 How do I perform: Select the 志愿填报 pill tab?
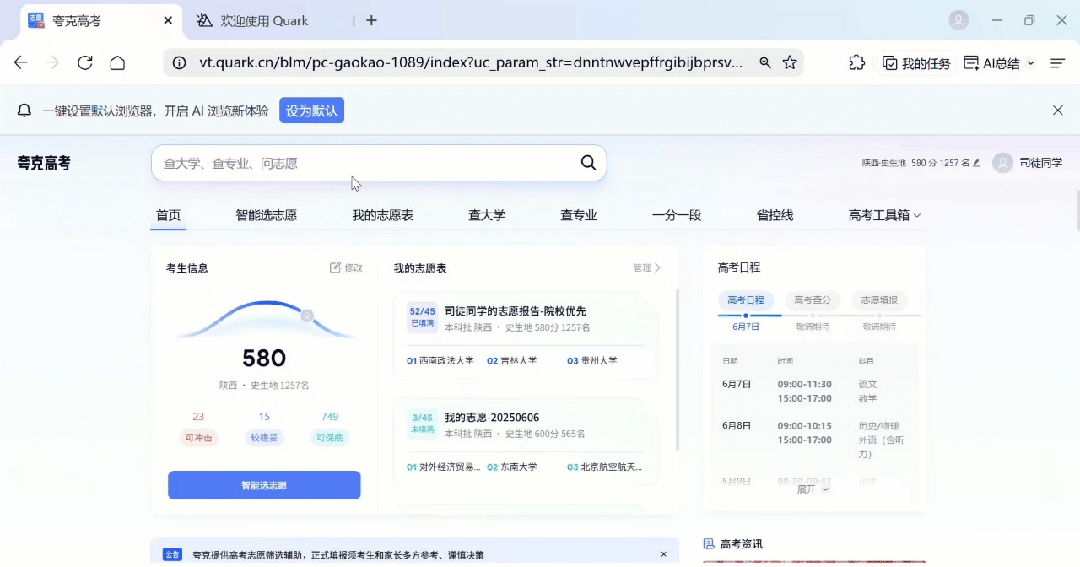879,300
